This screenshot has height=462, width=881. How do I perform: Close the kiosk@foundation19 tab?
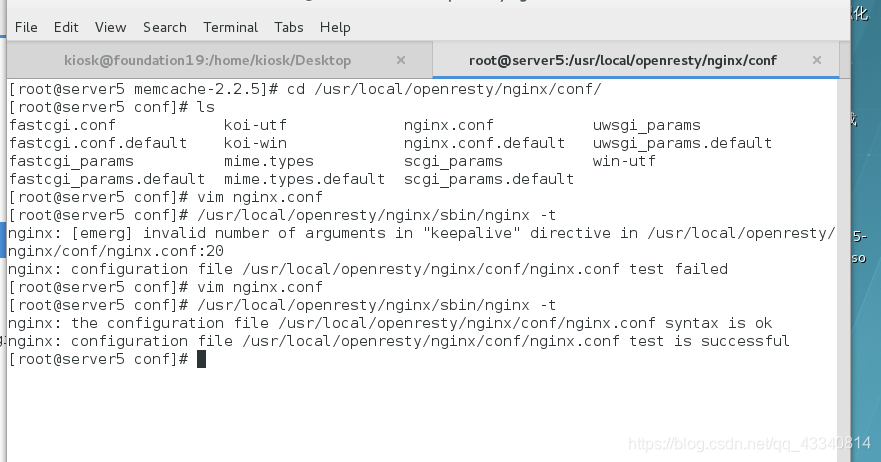tap(401, 60)
